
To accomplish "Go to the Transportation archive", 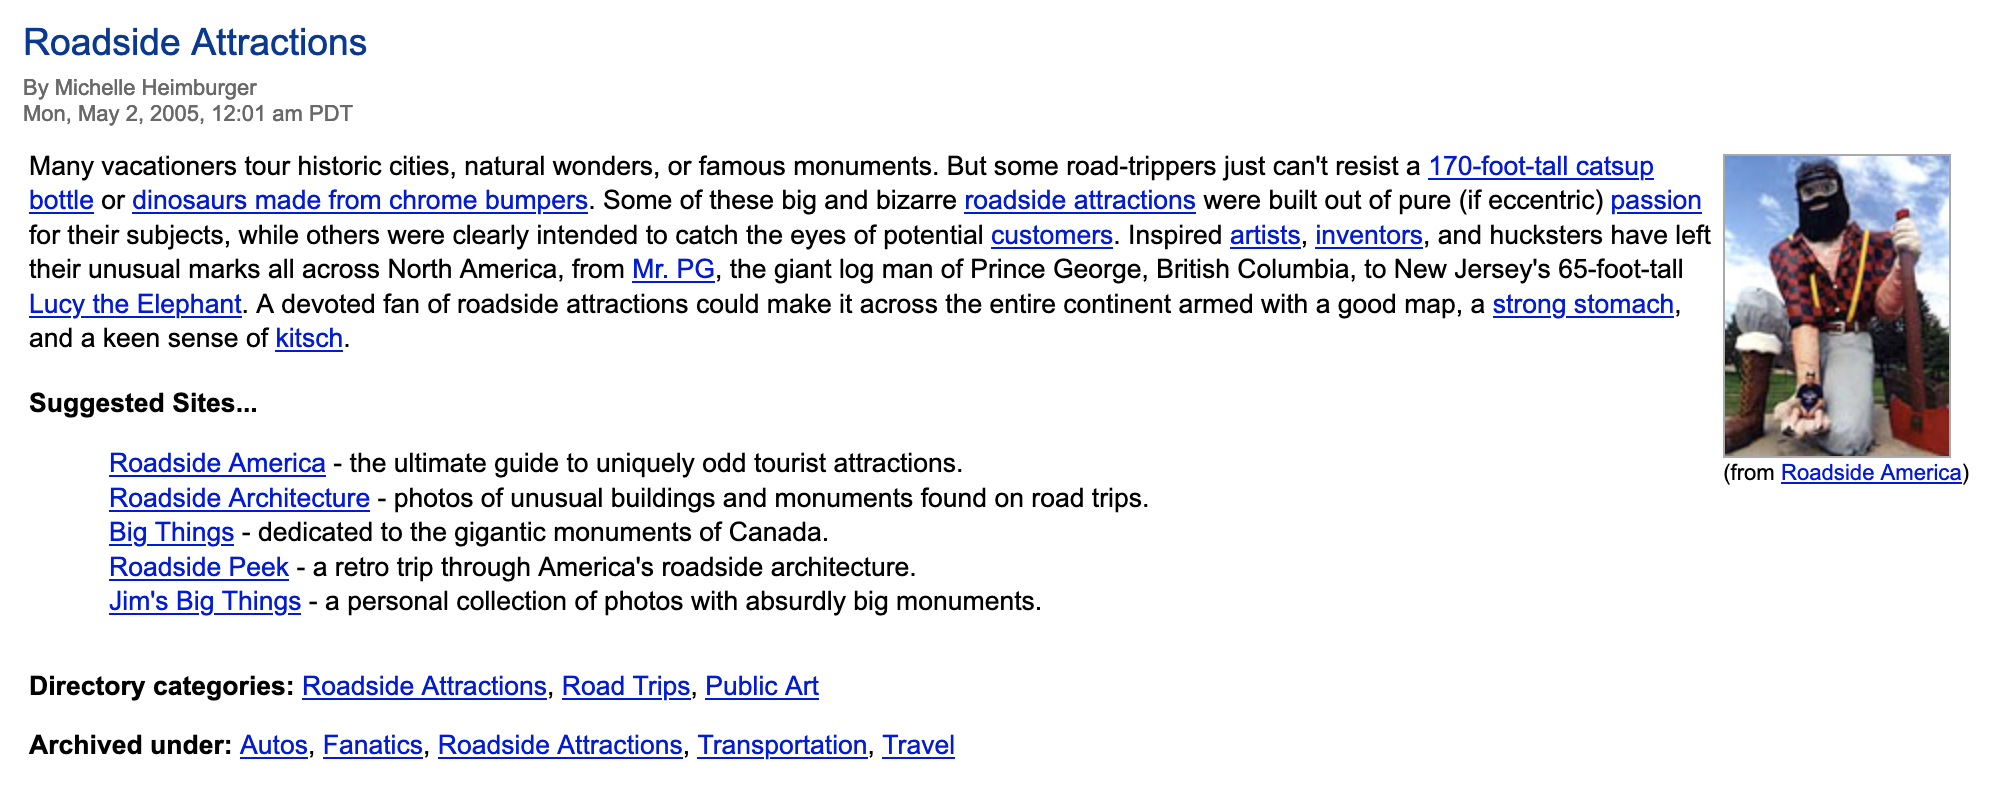I will (x=781, y=746).
